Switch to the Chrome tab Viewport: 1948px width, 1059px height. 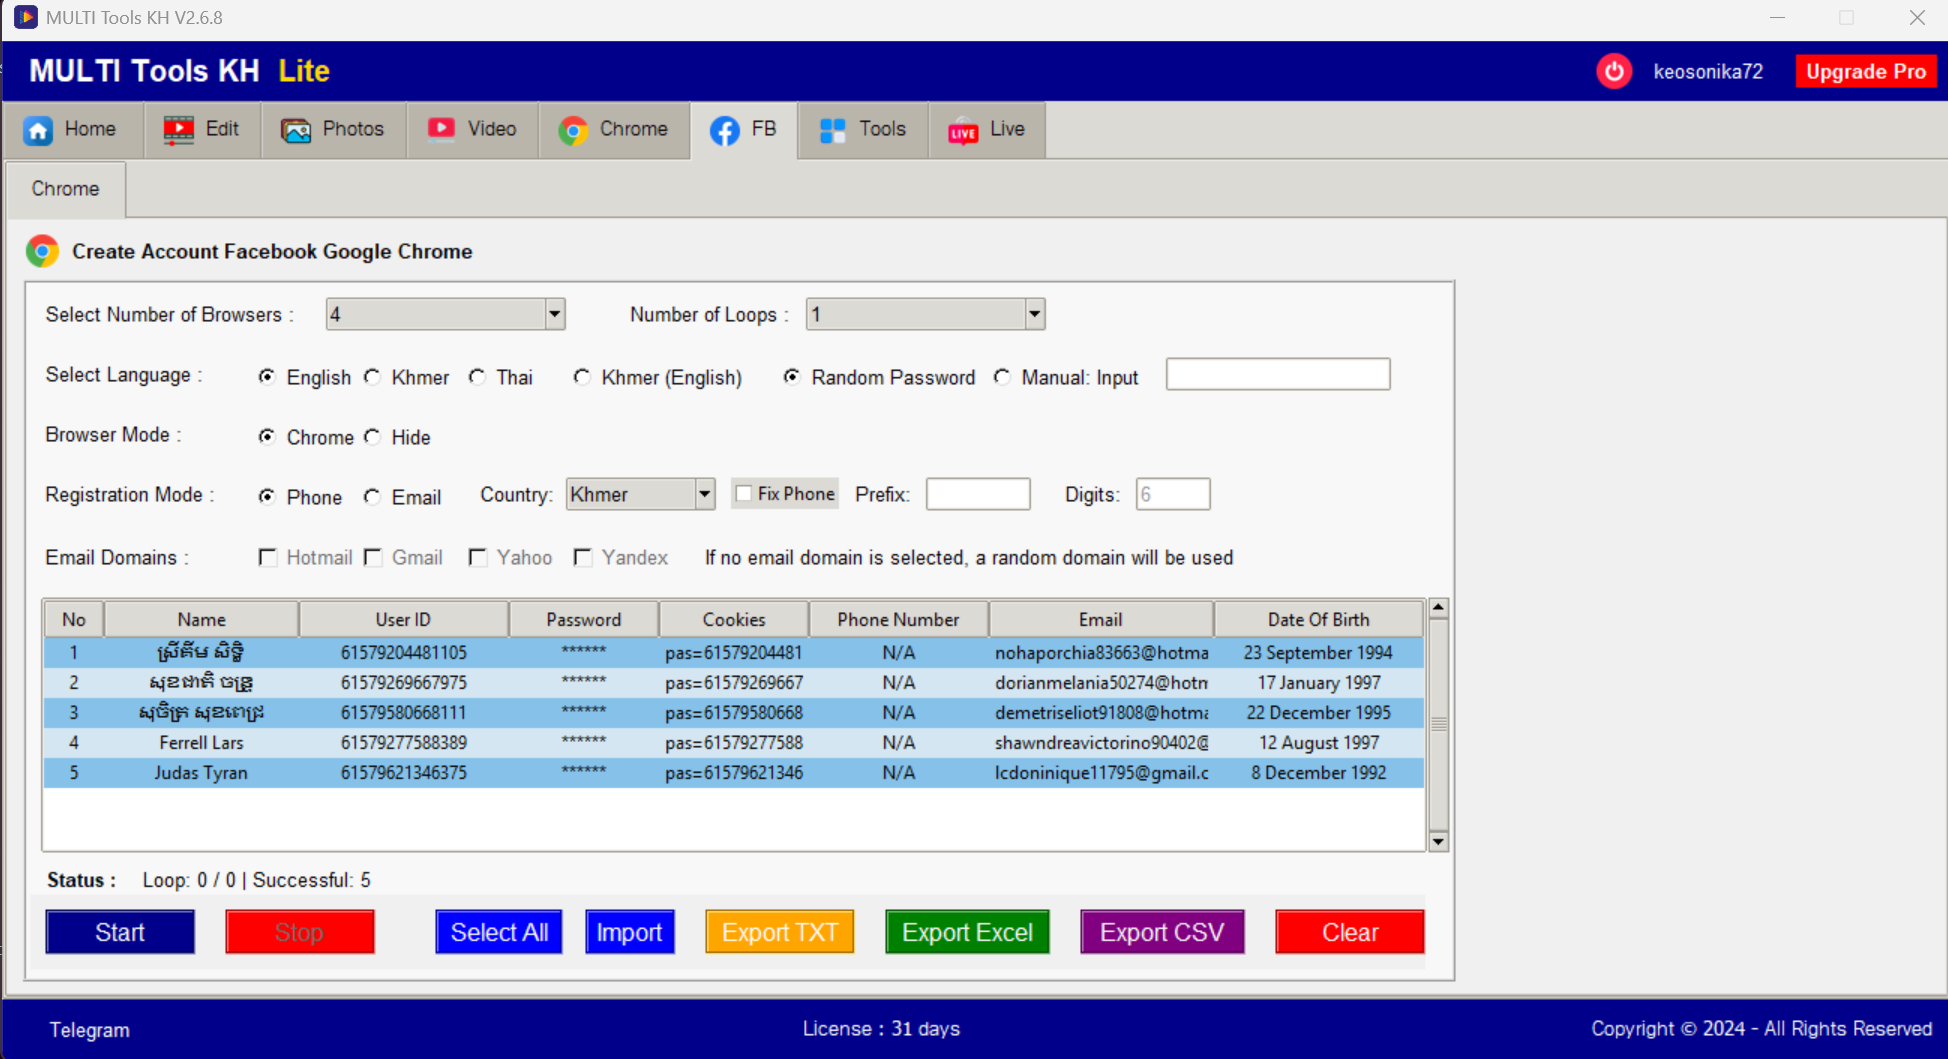pyautogui.click(x=65, y=189)
